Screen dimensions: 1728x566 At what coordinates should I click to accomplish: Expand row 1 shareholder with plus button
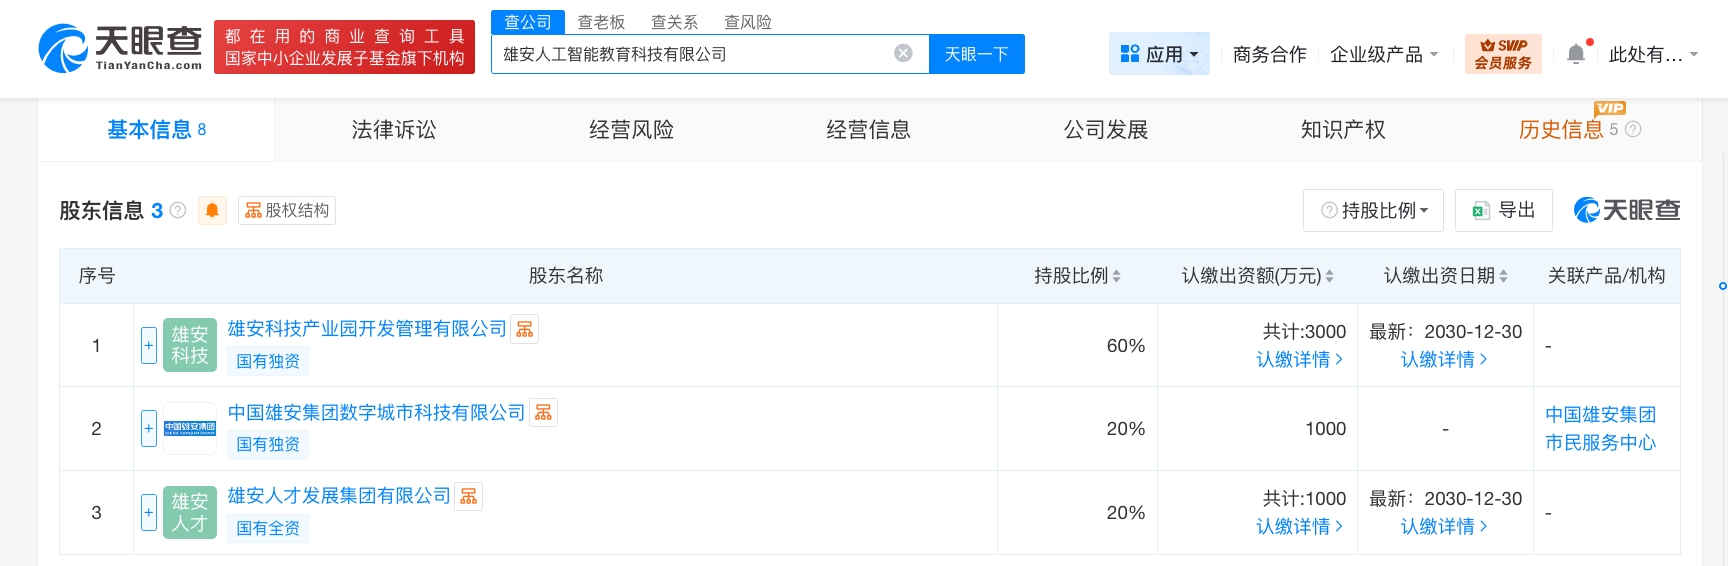point(149,345)
